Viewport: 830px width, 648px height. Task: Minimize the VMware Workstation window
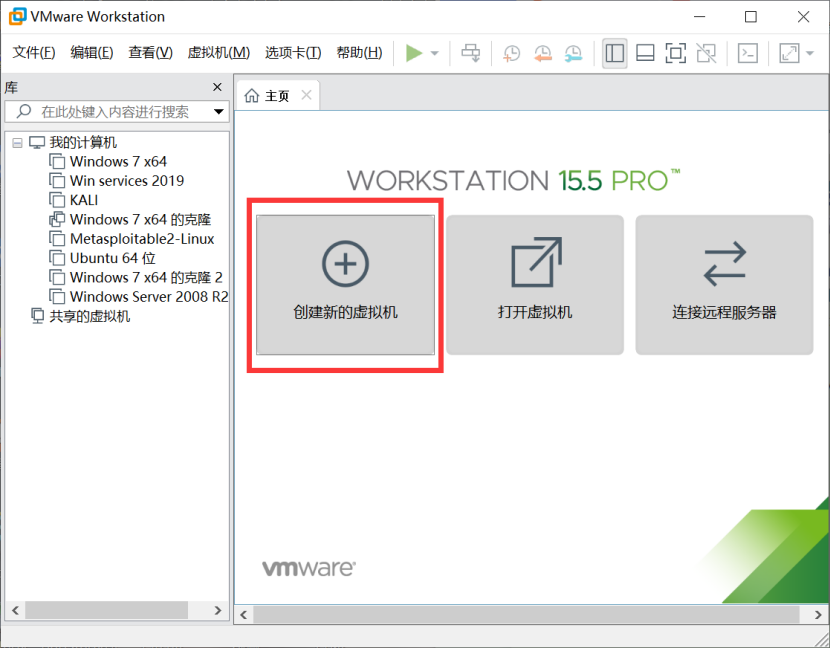700,17
